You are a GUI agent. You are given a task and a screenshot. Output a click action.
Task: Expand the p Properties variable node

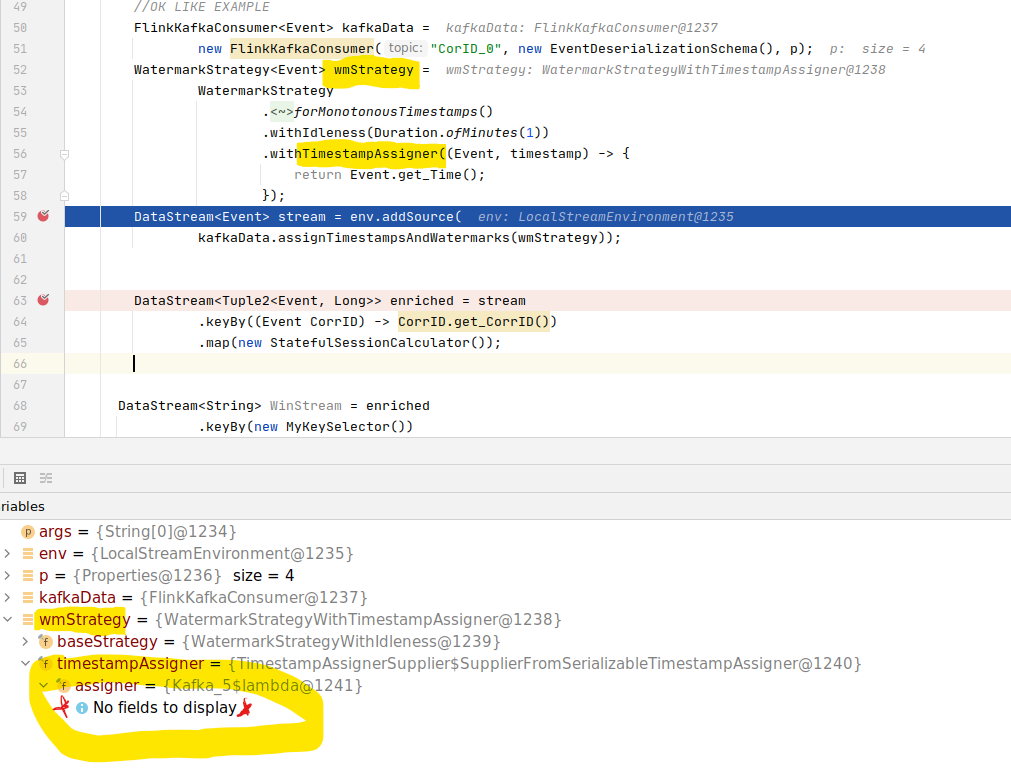tap(8, 576)
